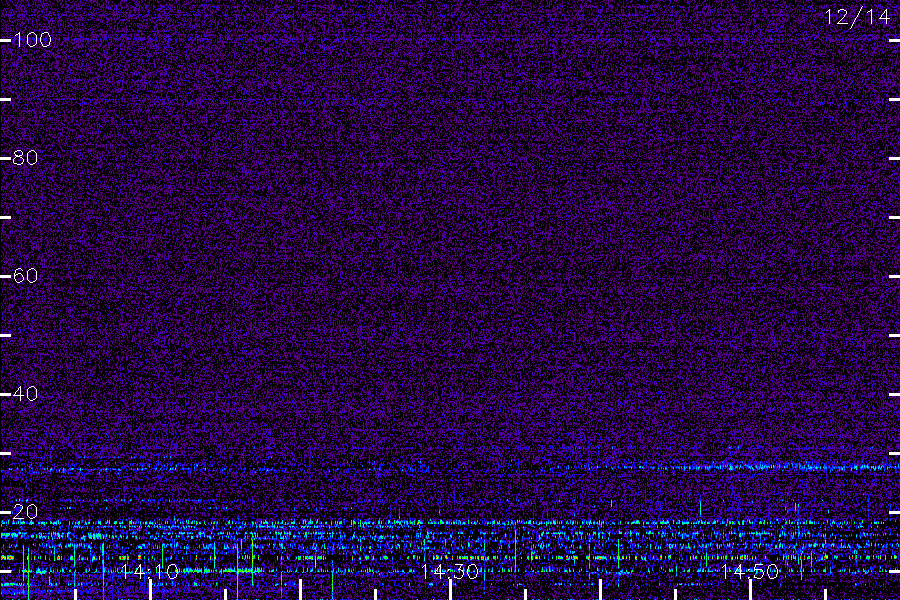900x600 pixels.
Task: Click the 80 frequency axis label
Action: click(x=25, y=158)
